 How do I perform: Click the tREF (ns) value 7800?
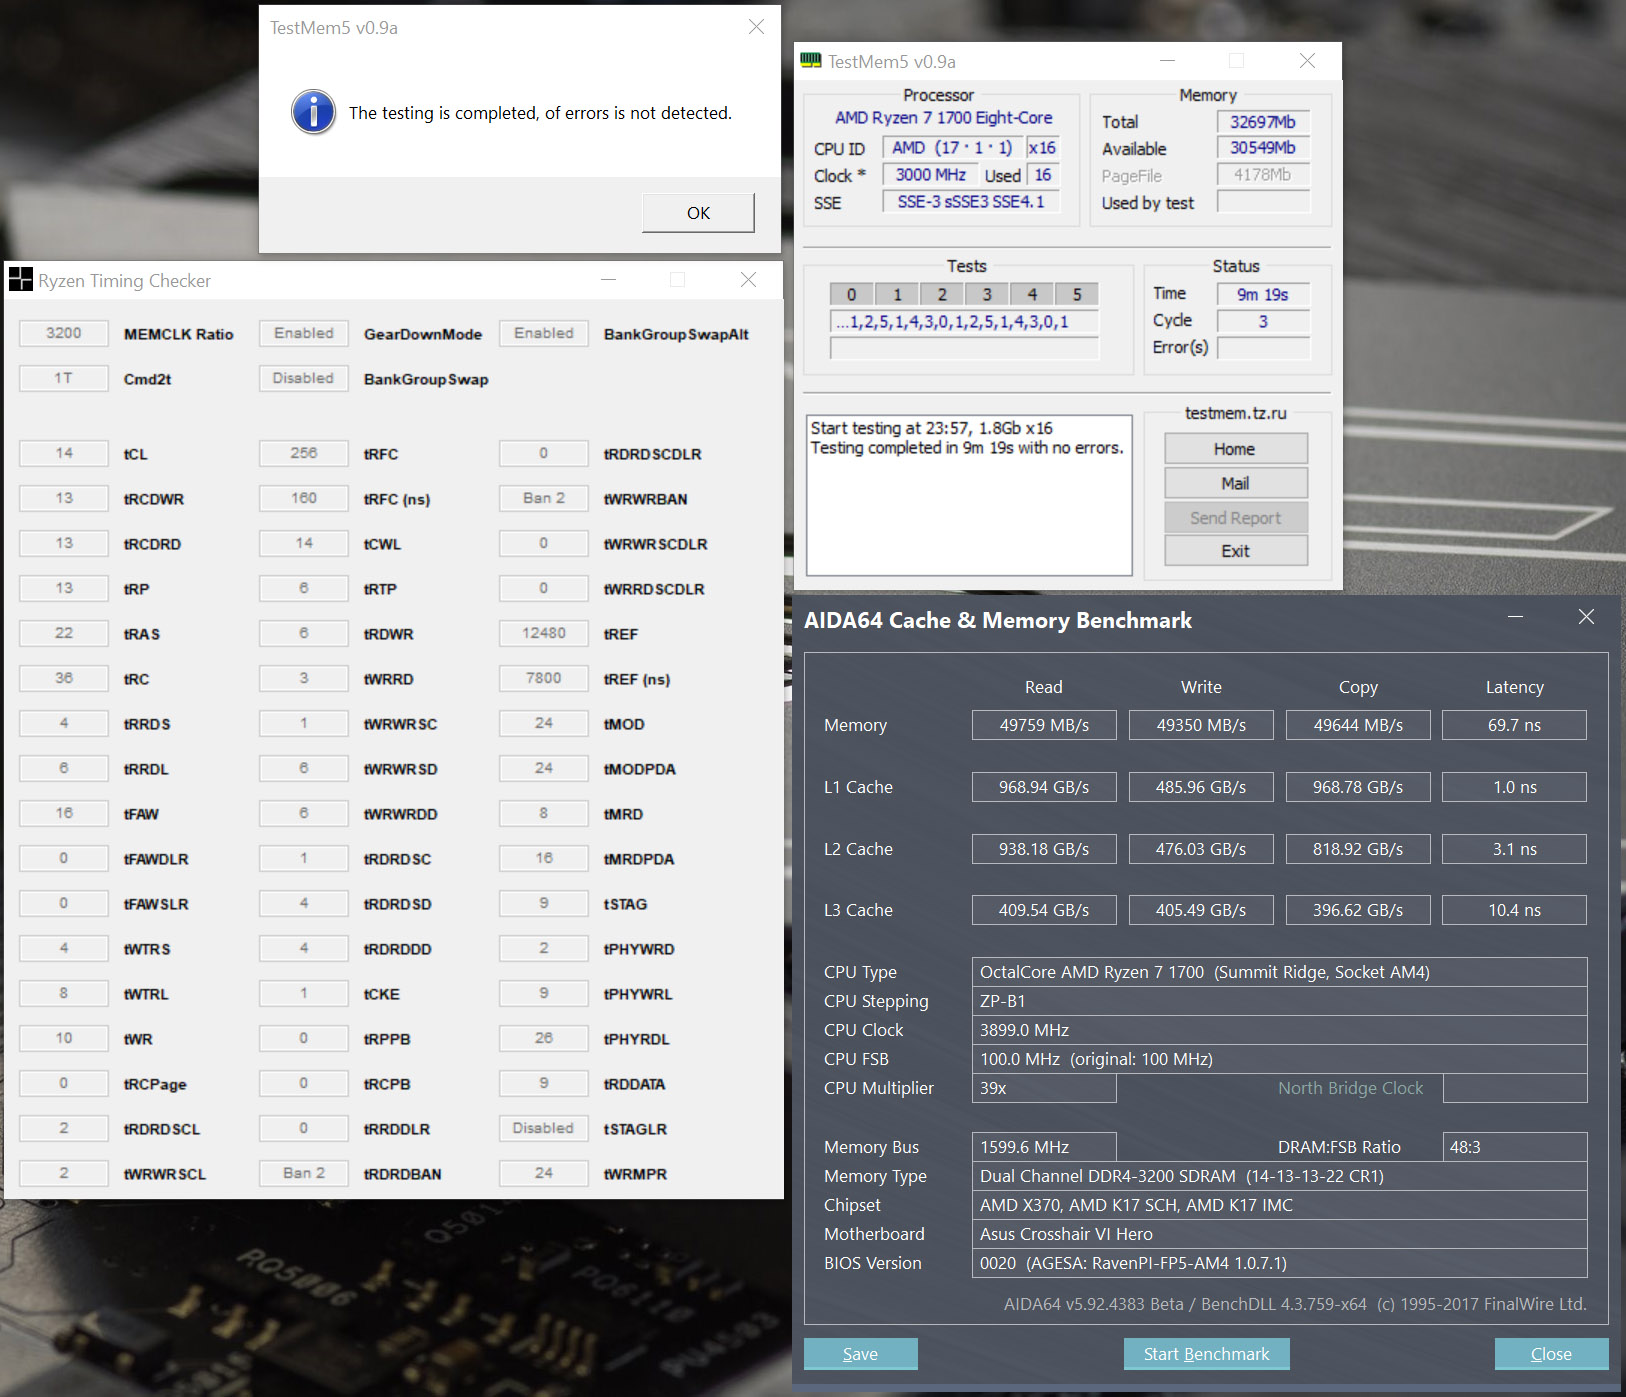coord(544,678)
